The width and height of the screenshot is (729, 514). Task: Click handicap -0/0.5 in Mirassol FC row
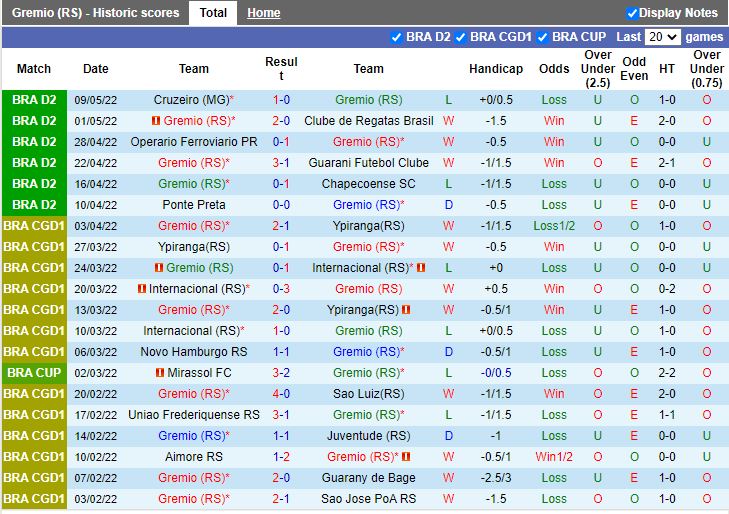[496, 373]
